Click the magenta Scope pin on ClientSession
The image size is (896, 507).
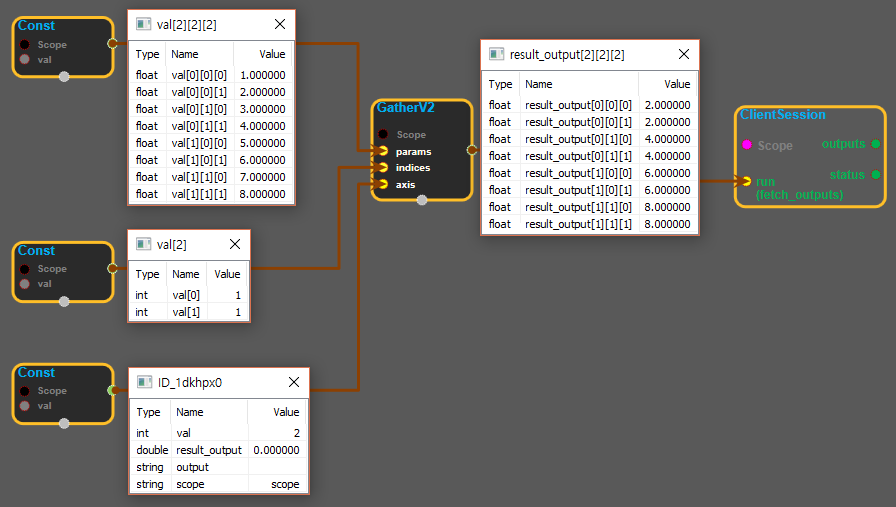click(x=746, y=145)
